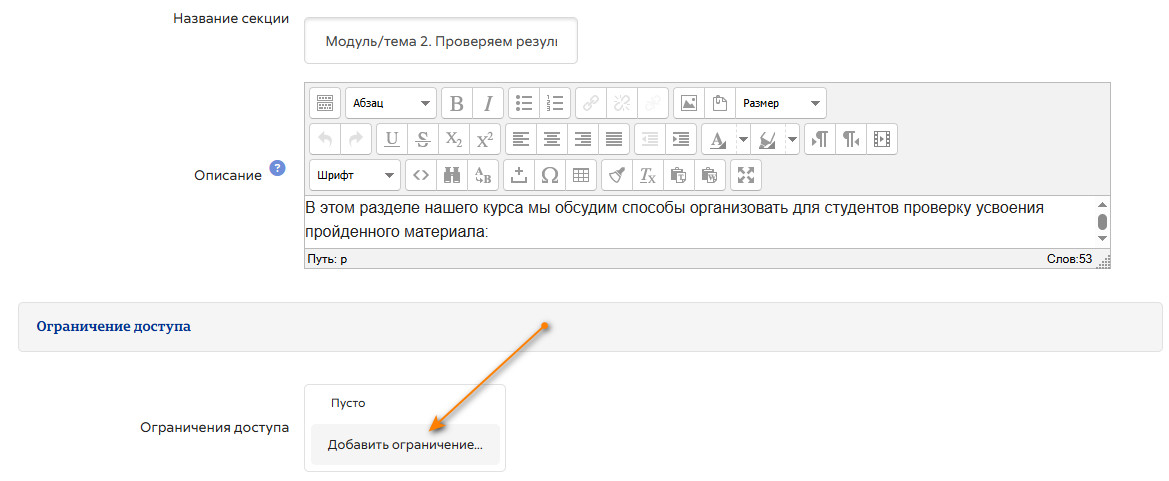
Task: Click the 'Путь: p' status path
Action: [x=327, y=259]
